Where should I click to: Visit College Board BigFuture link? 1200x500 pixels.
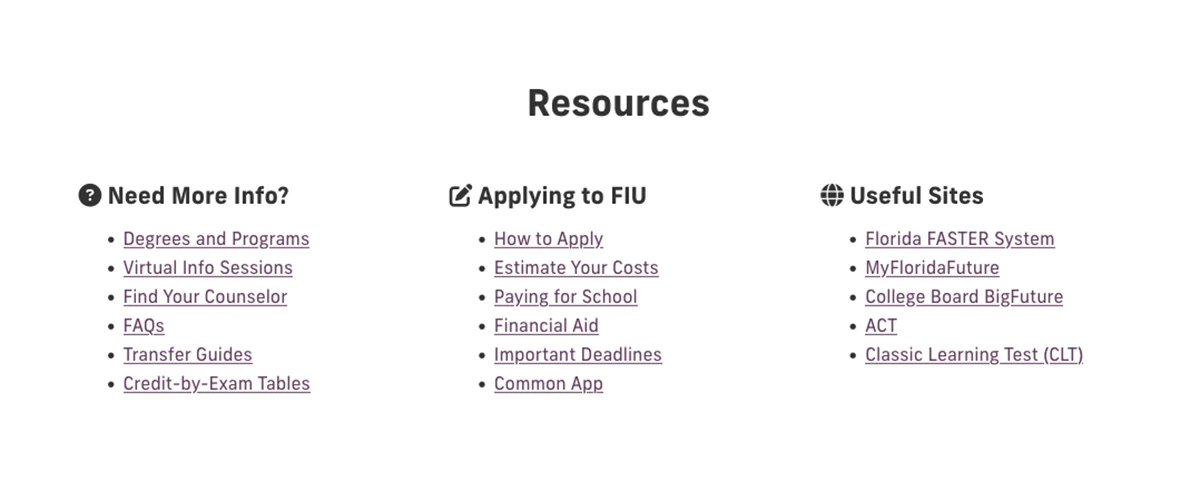coord(963,297)
